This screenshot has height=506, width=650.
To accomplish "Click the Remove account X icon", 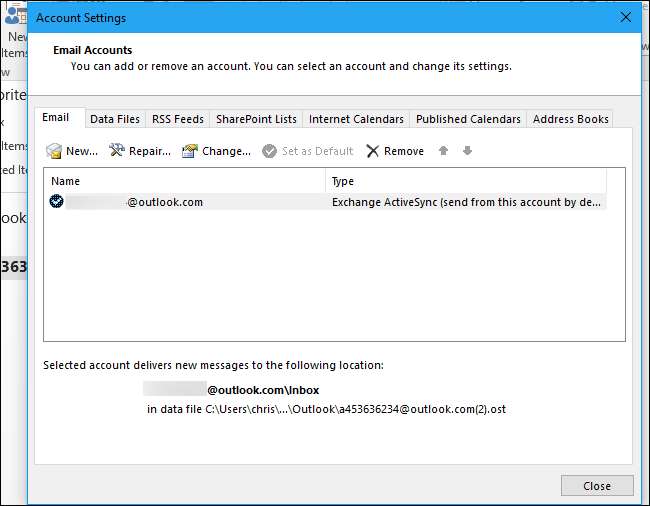I will point(373,151).
